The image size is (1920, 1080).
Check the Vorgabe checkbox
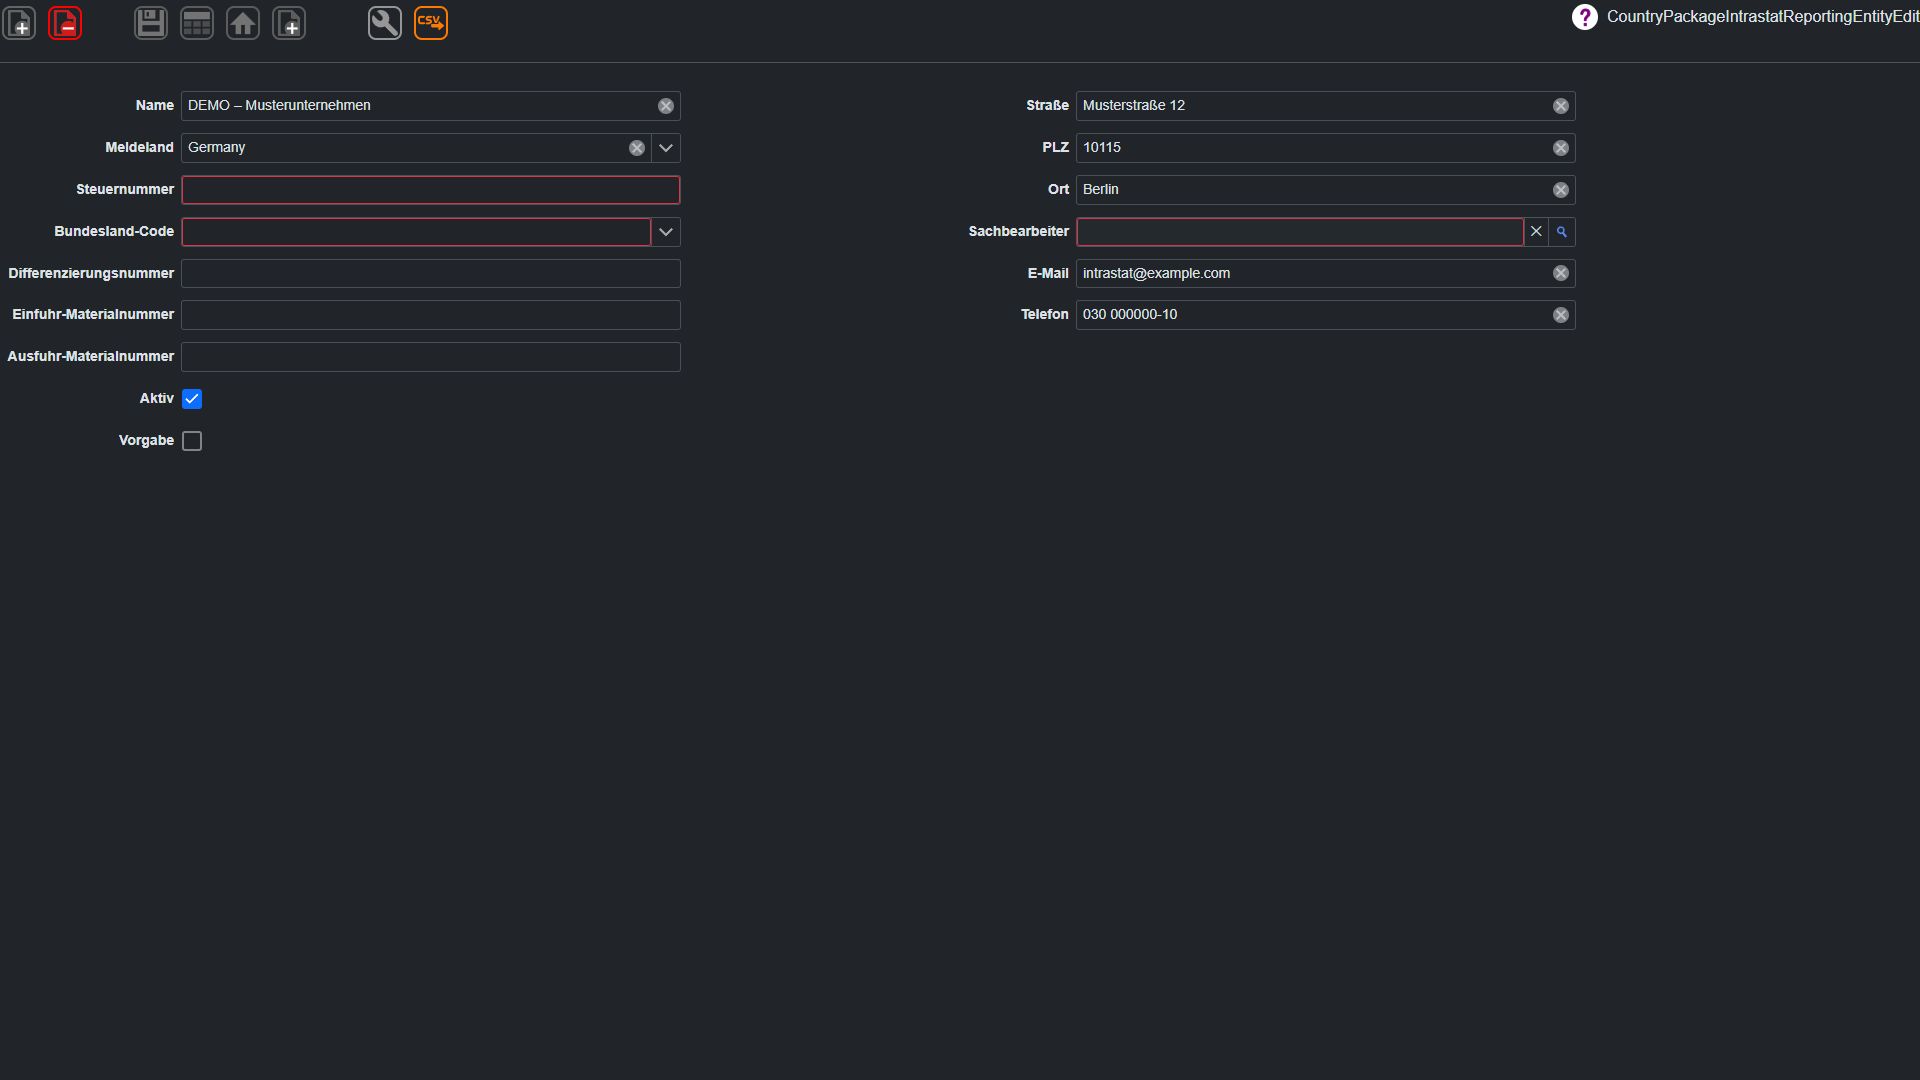(x=192, y=441)
